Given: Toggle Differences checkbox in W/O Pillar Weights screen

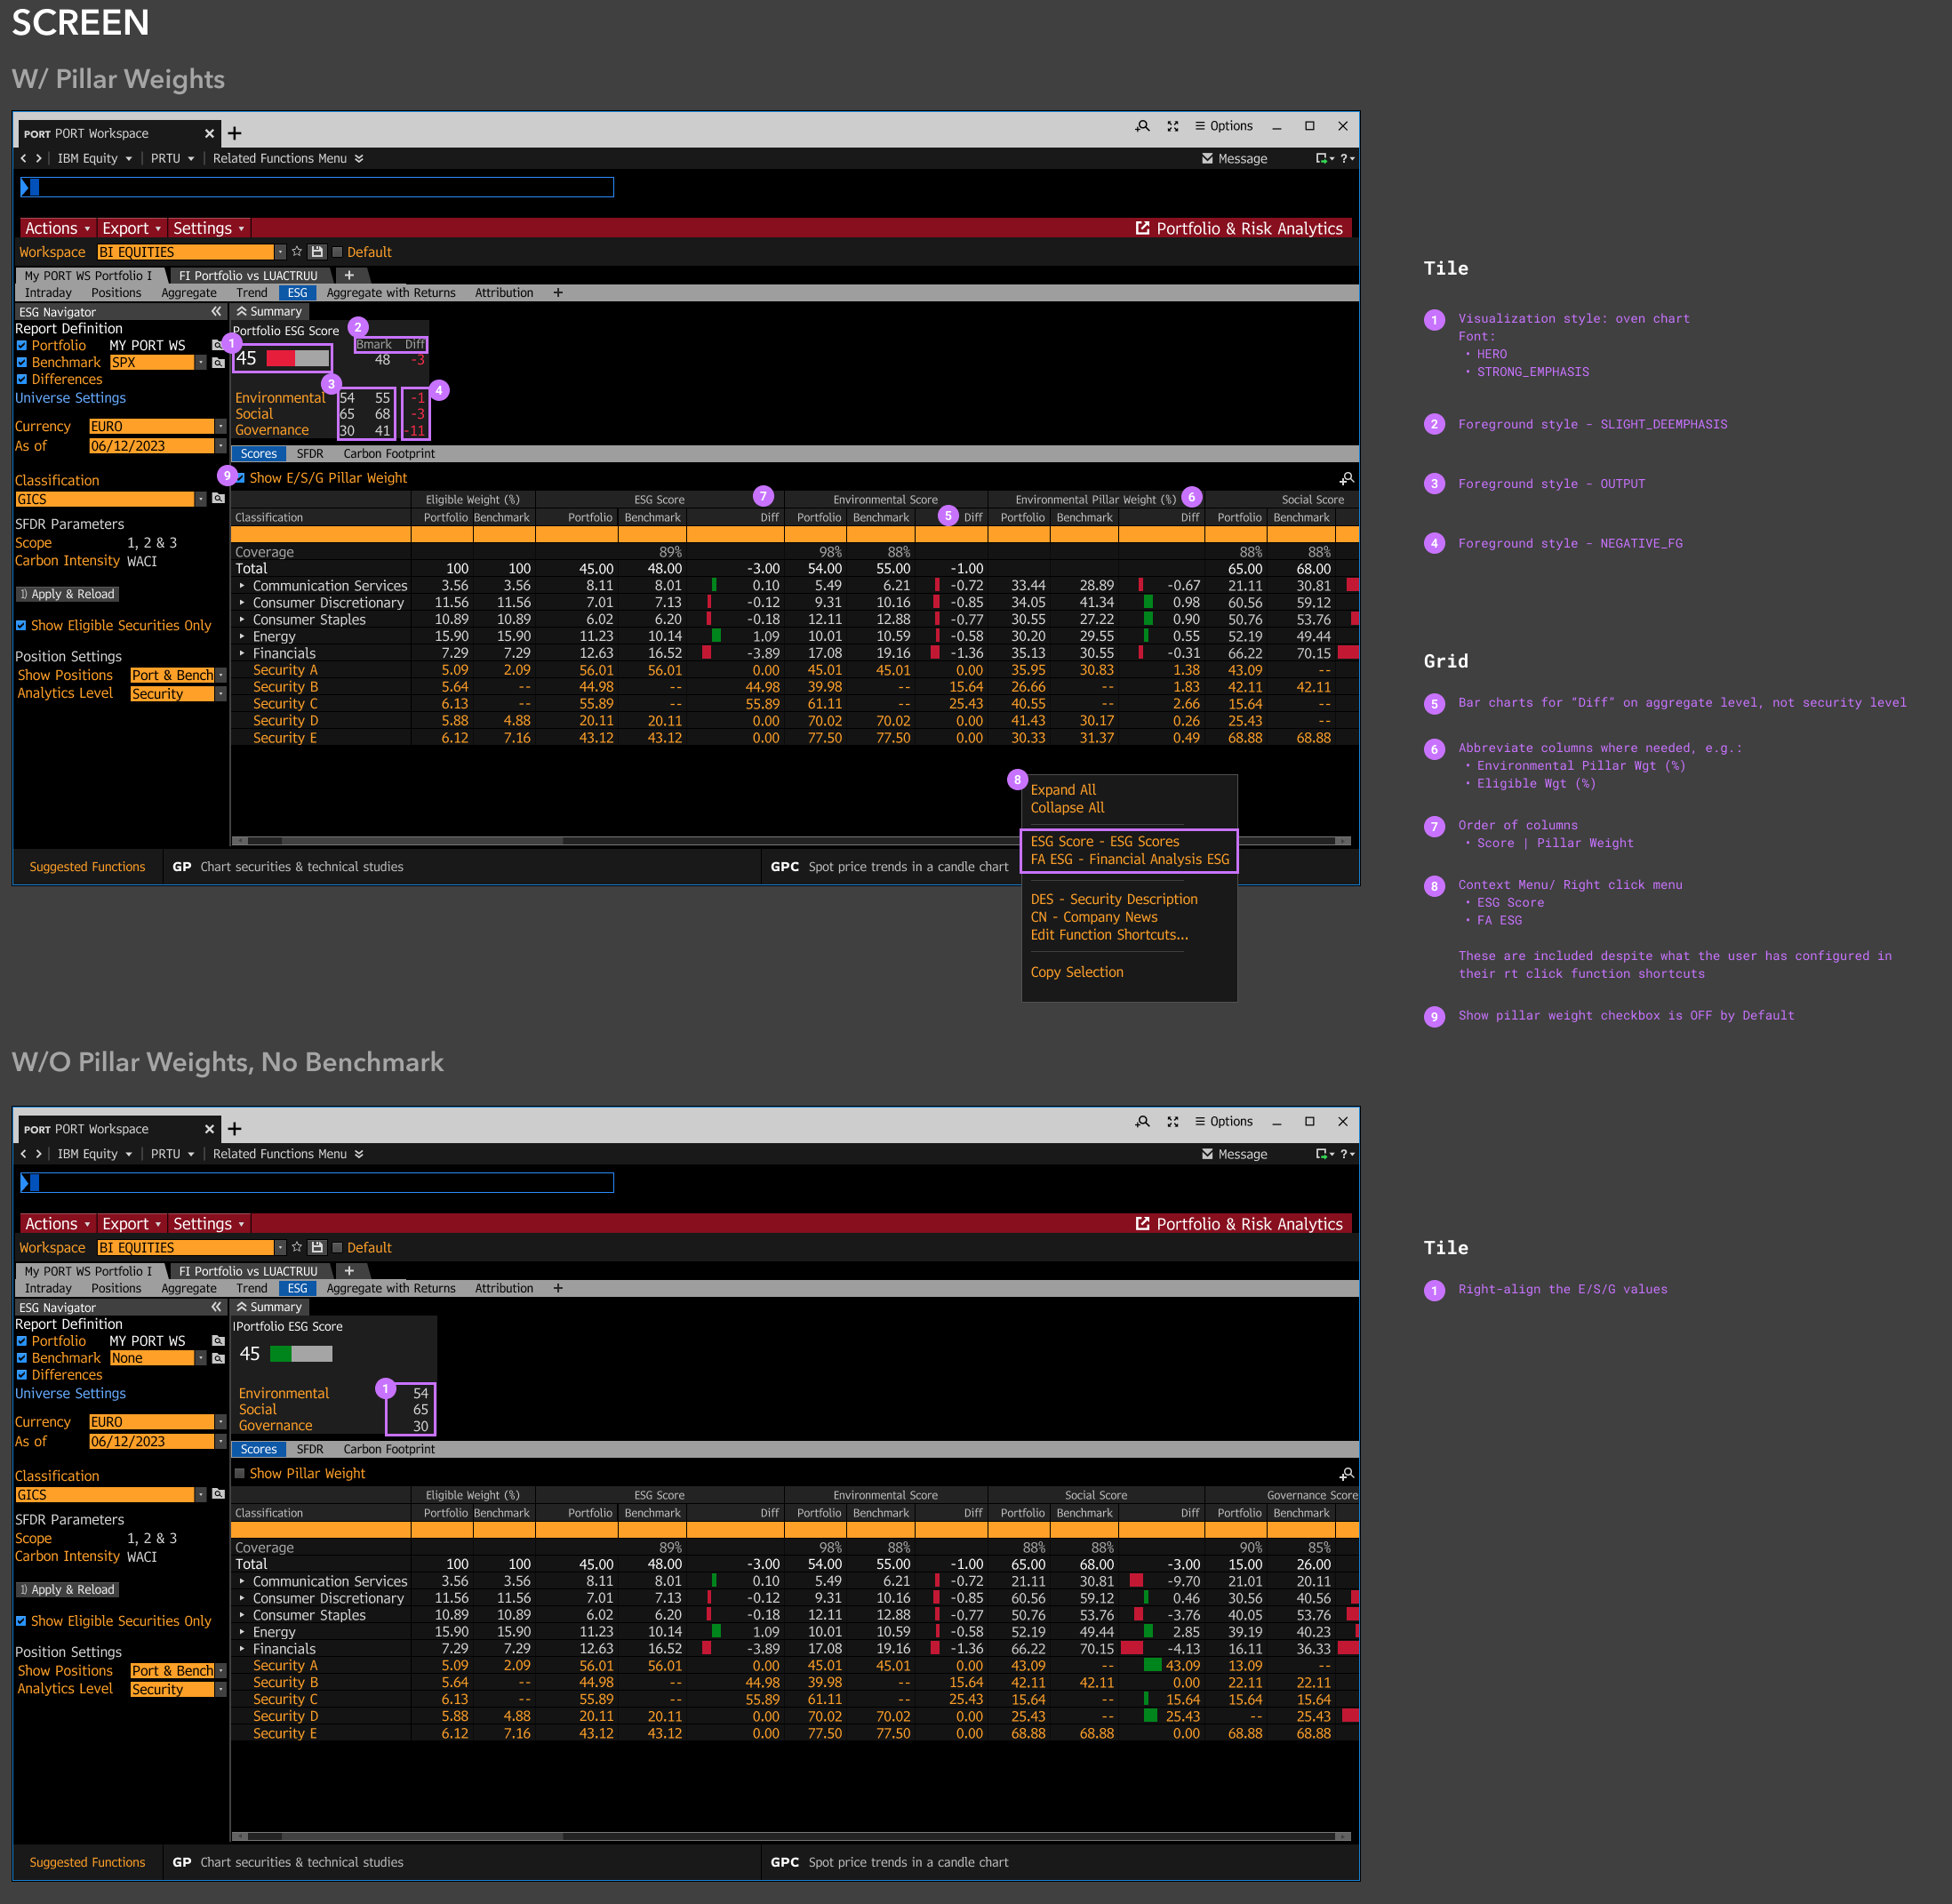Looking at the screenshot, I should (x=21, y=1375).
